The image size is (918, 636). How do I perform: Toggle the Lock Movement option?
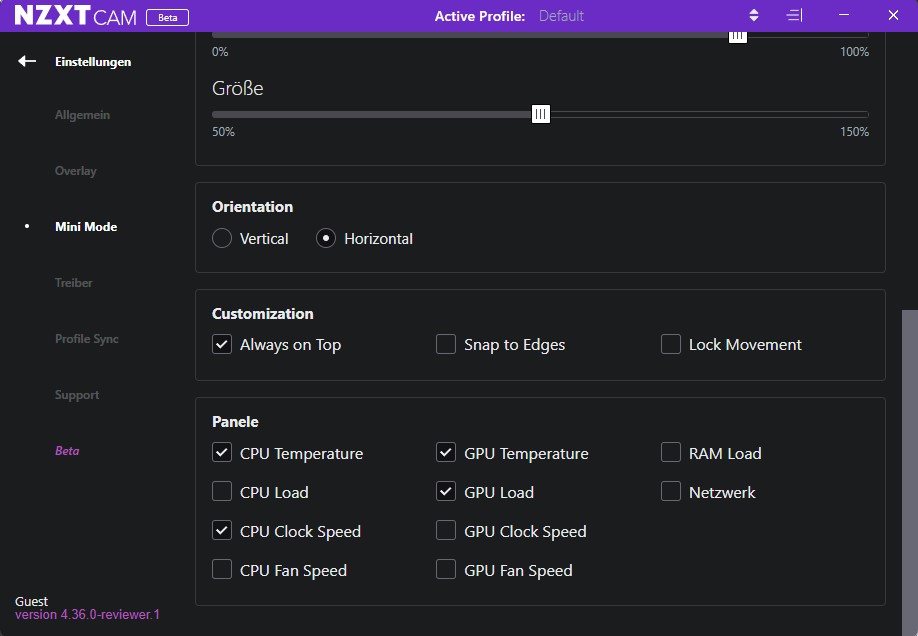(x=671, y=344)
